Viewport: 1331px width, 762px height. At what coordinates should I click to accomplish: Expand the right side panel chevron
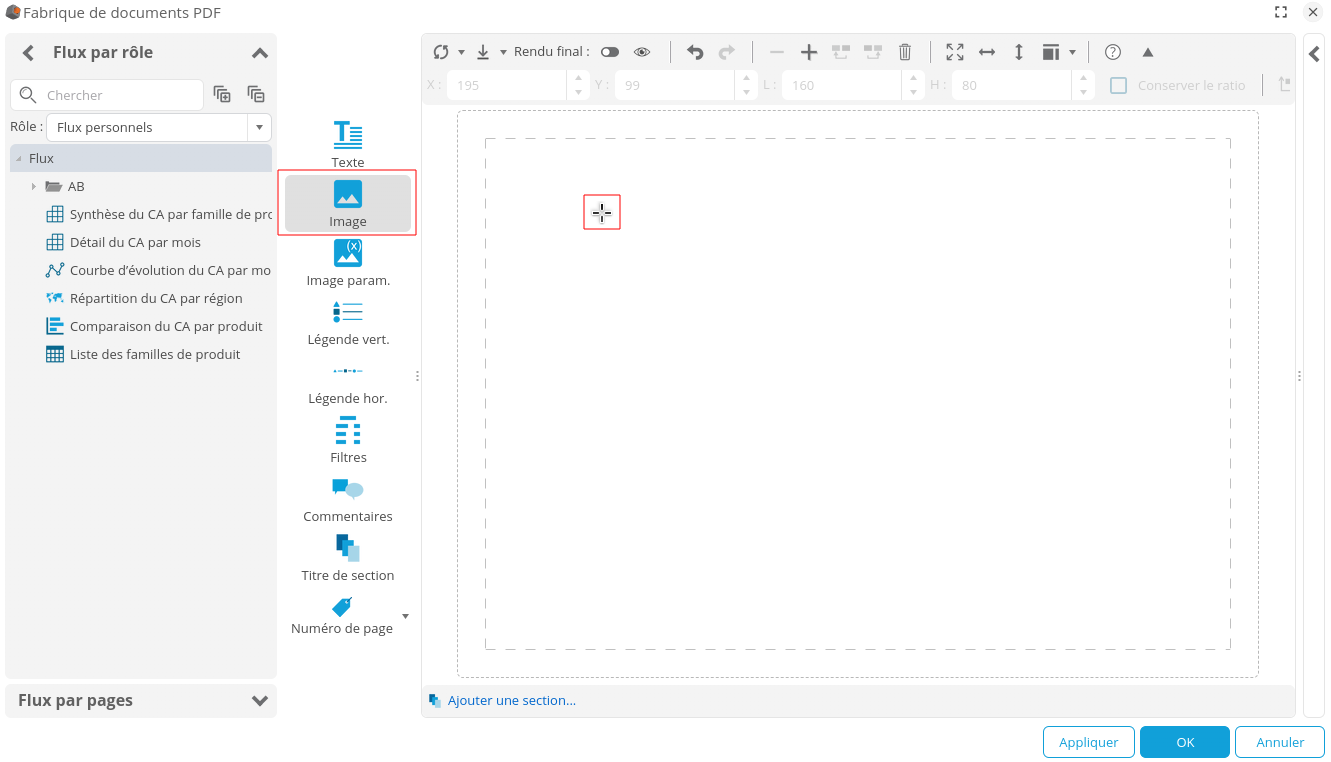pyautogui.click(x=1314, y=54)
